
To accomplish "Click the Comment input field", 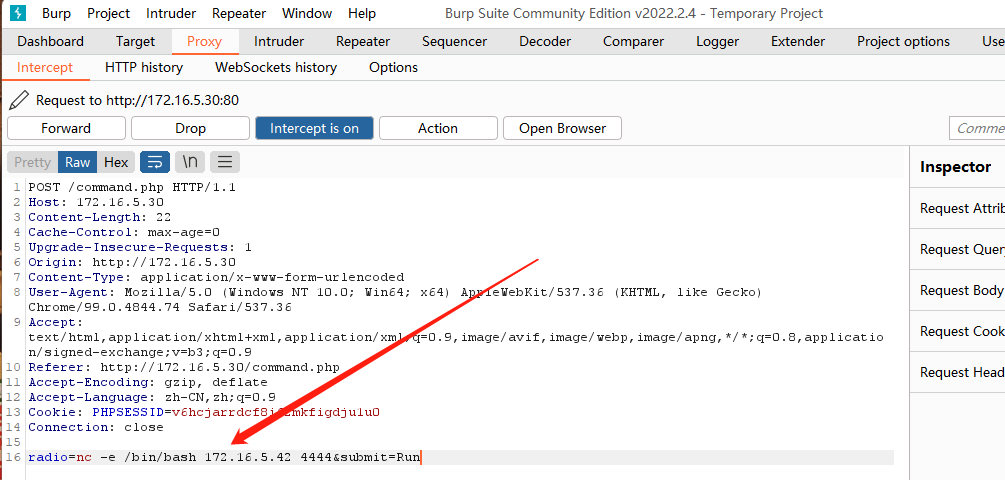I will (977, 128).
